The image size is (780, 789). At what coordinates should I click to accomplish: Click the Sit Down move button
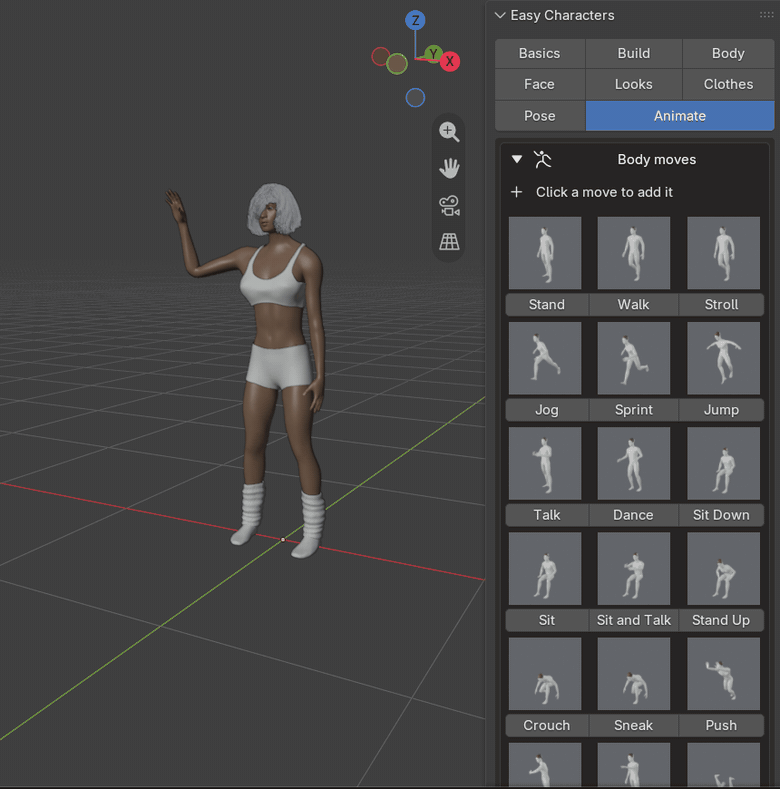721,515
